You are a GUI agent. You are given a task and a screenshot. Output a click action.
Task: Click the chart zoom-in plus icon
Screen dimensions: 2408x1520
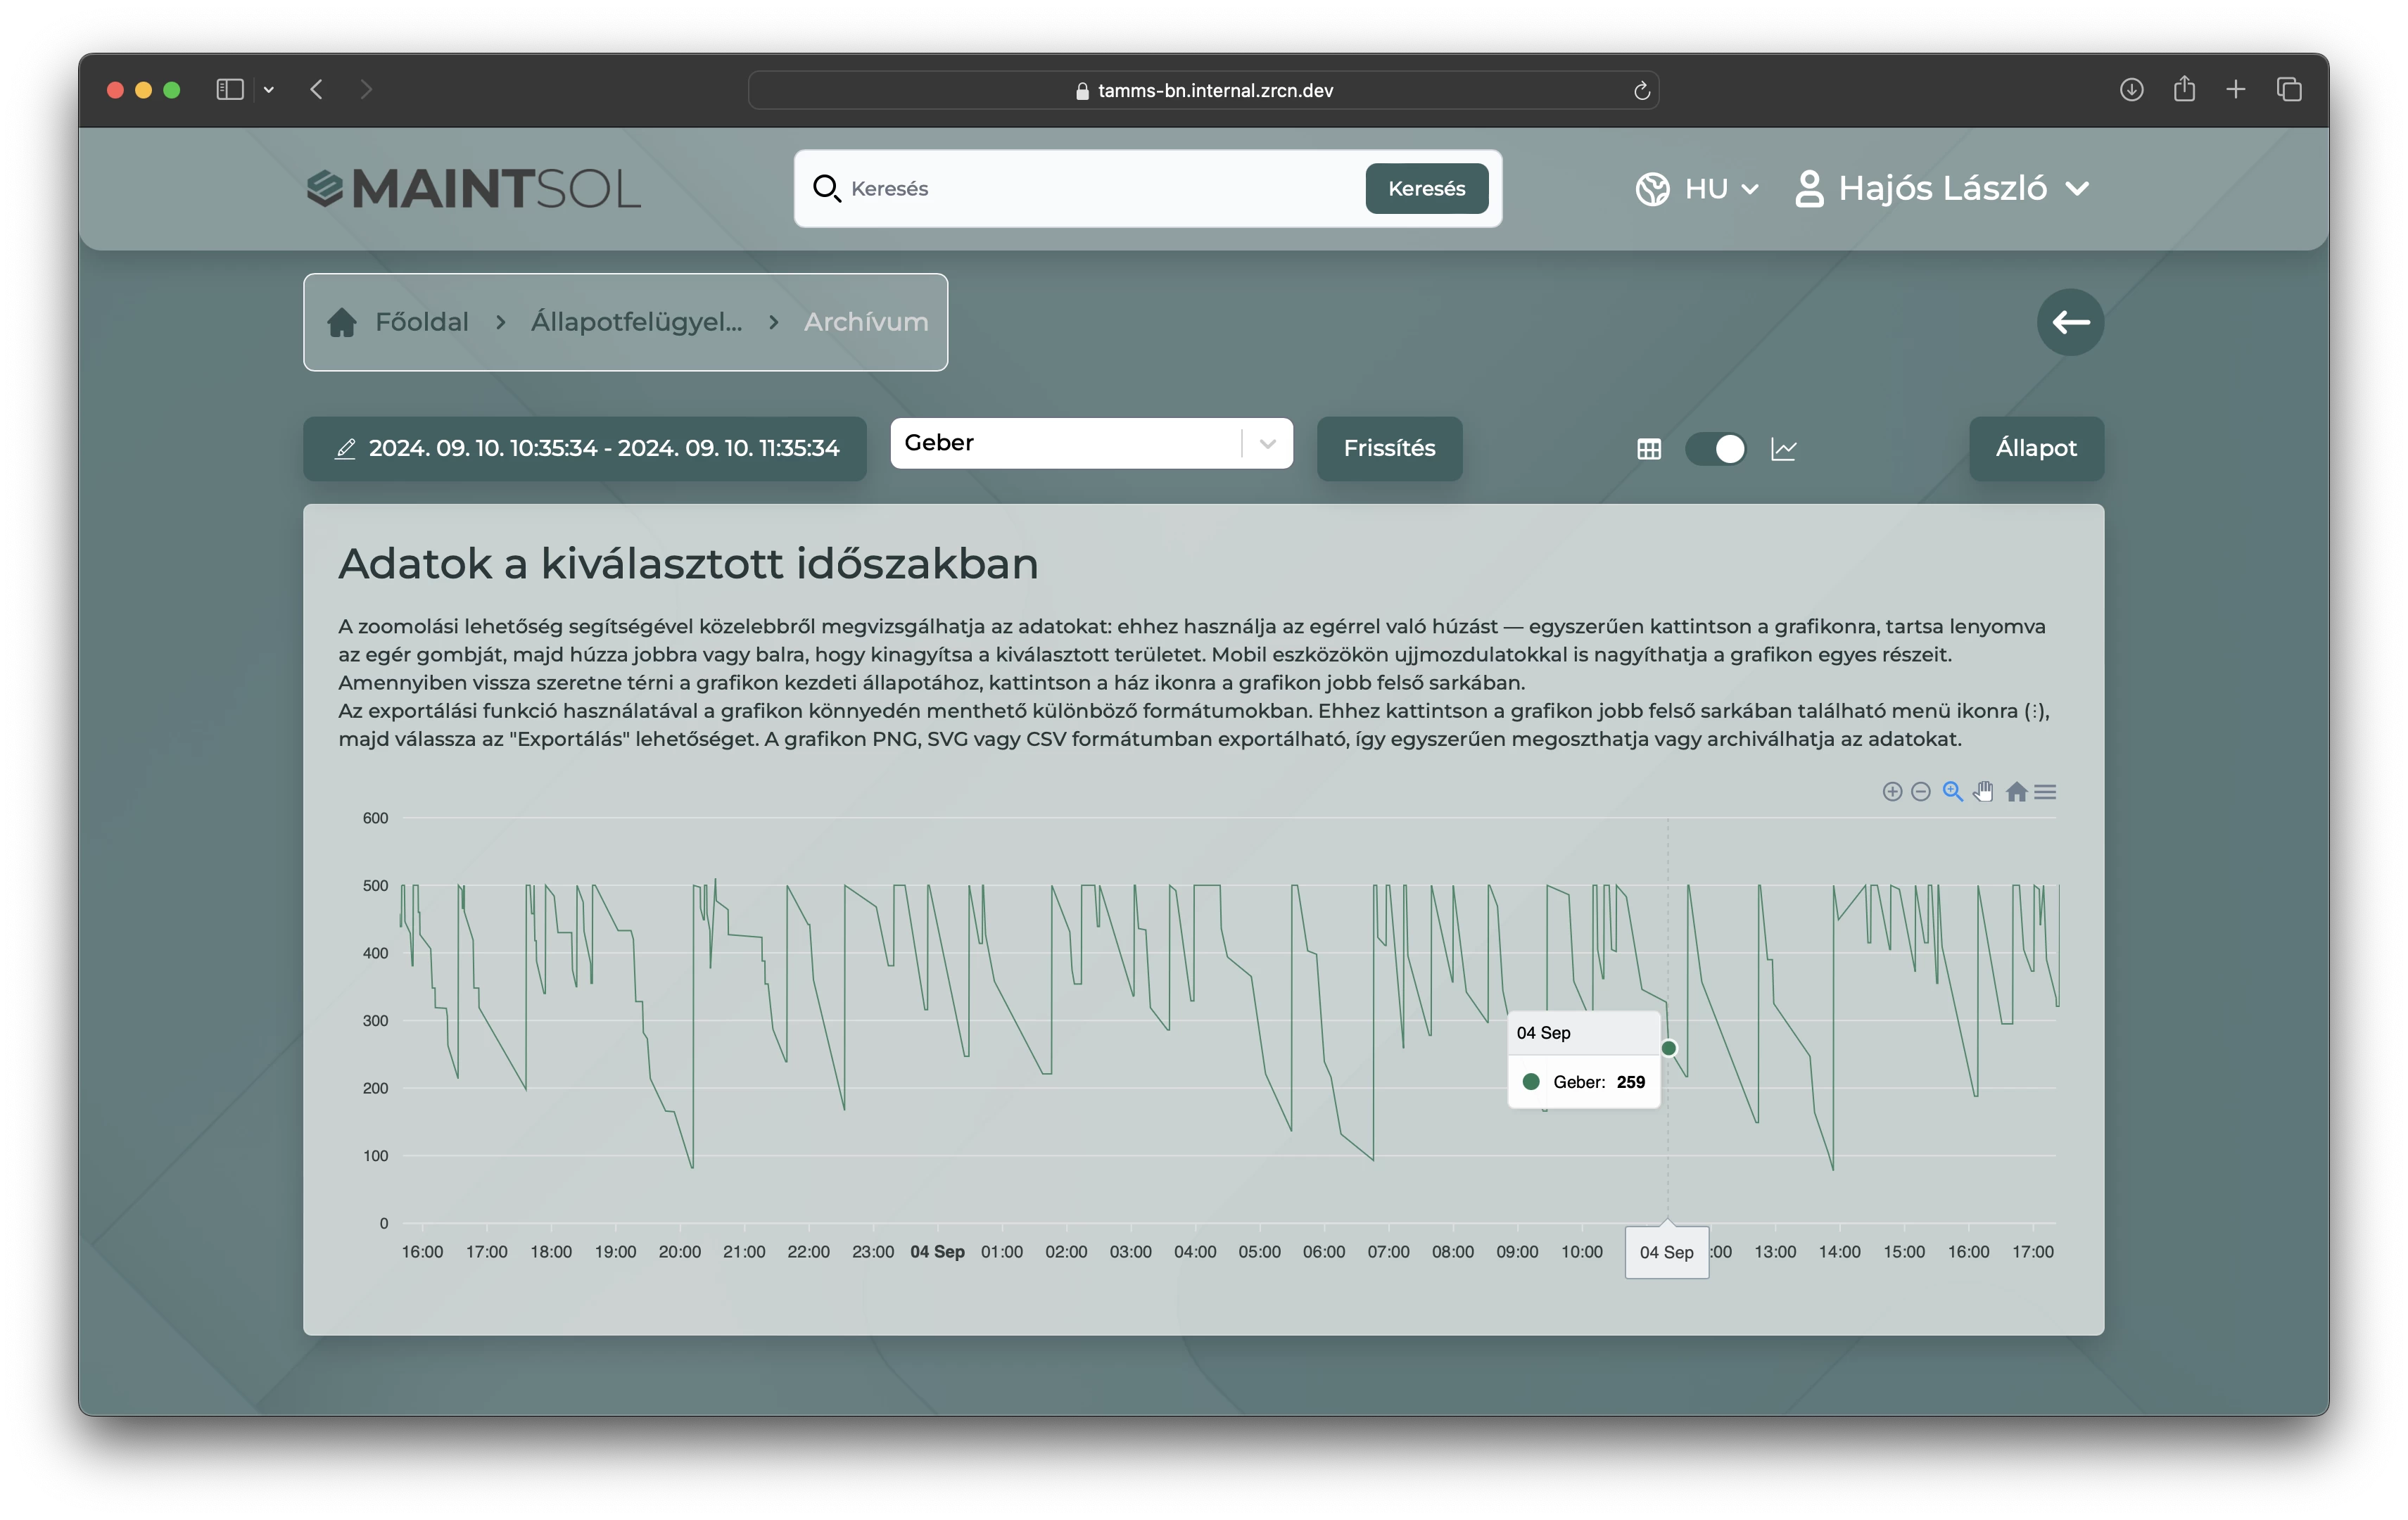pos(1891,792)
